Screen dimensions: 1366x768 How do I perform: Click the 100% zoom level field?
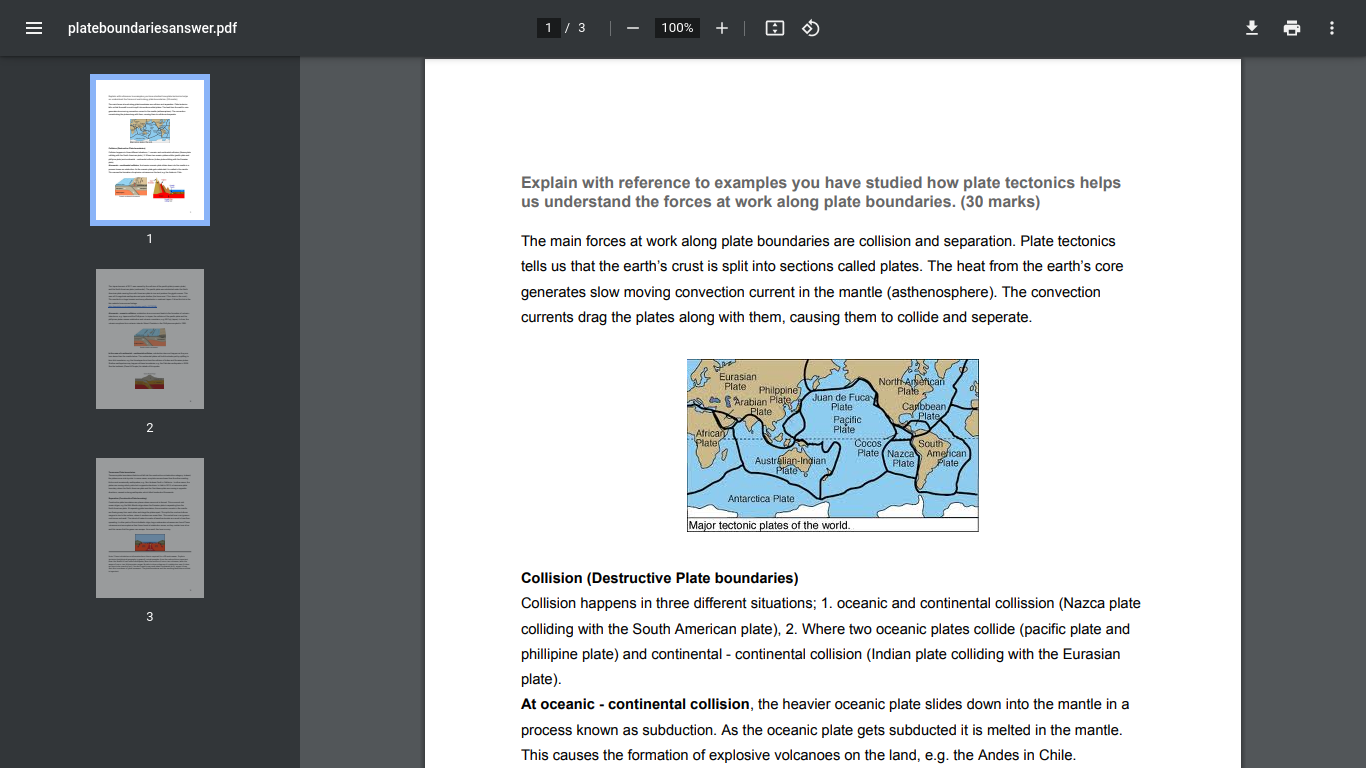pyautogui.click(x=677, y=28)
